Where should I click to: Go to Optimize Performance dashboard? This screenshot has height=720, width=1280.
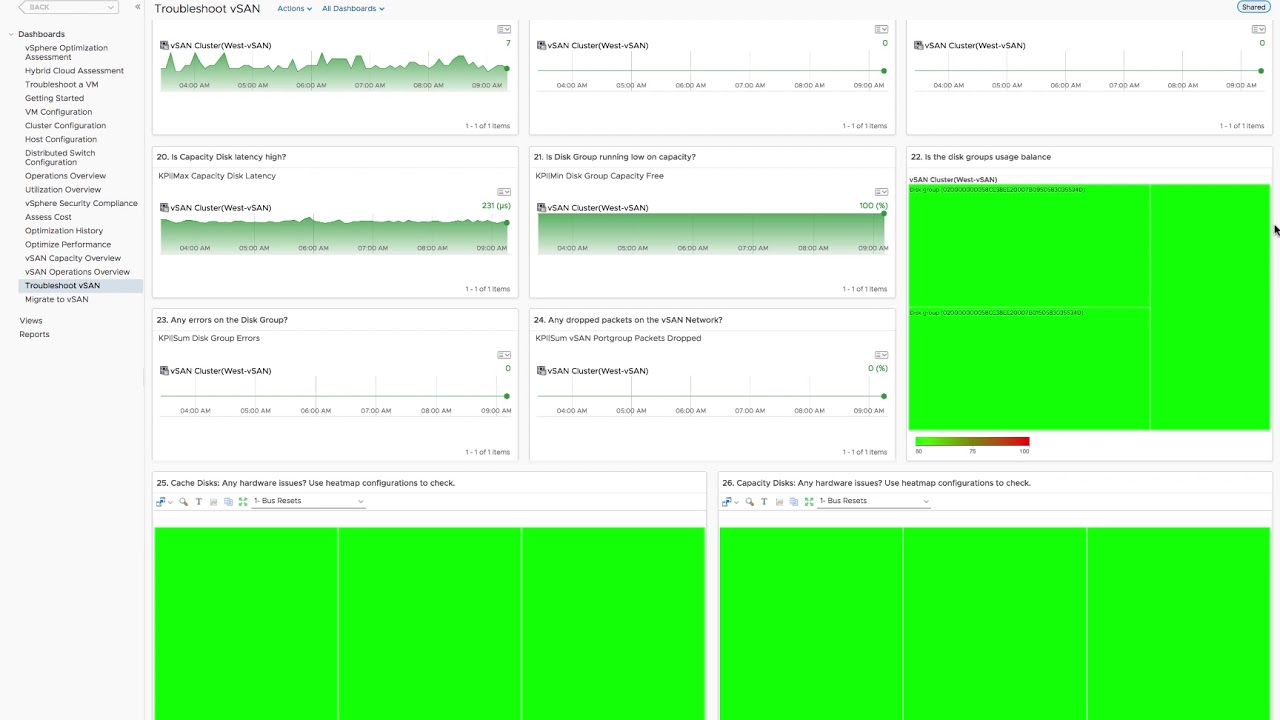coord(68,244)
